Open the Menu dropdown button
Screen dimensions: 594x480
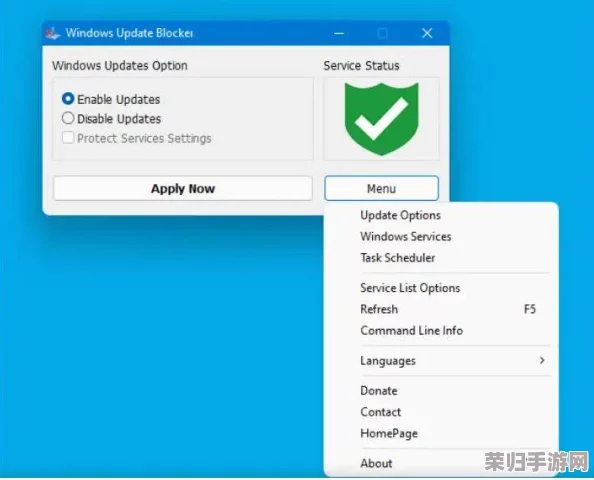[x=381, y=188]
